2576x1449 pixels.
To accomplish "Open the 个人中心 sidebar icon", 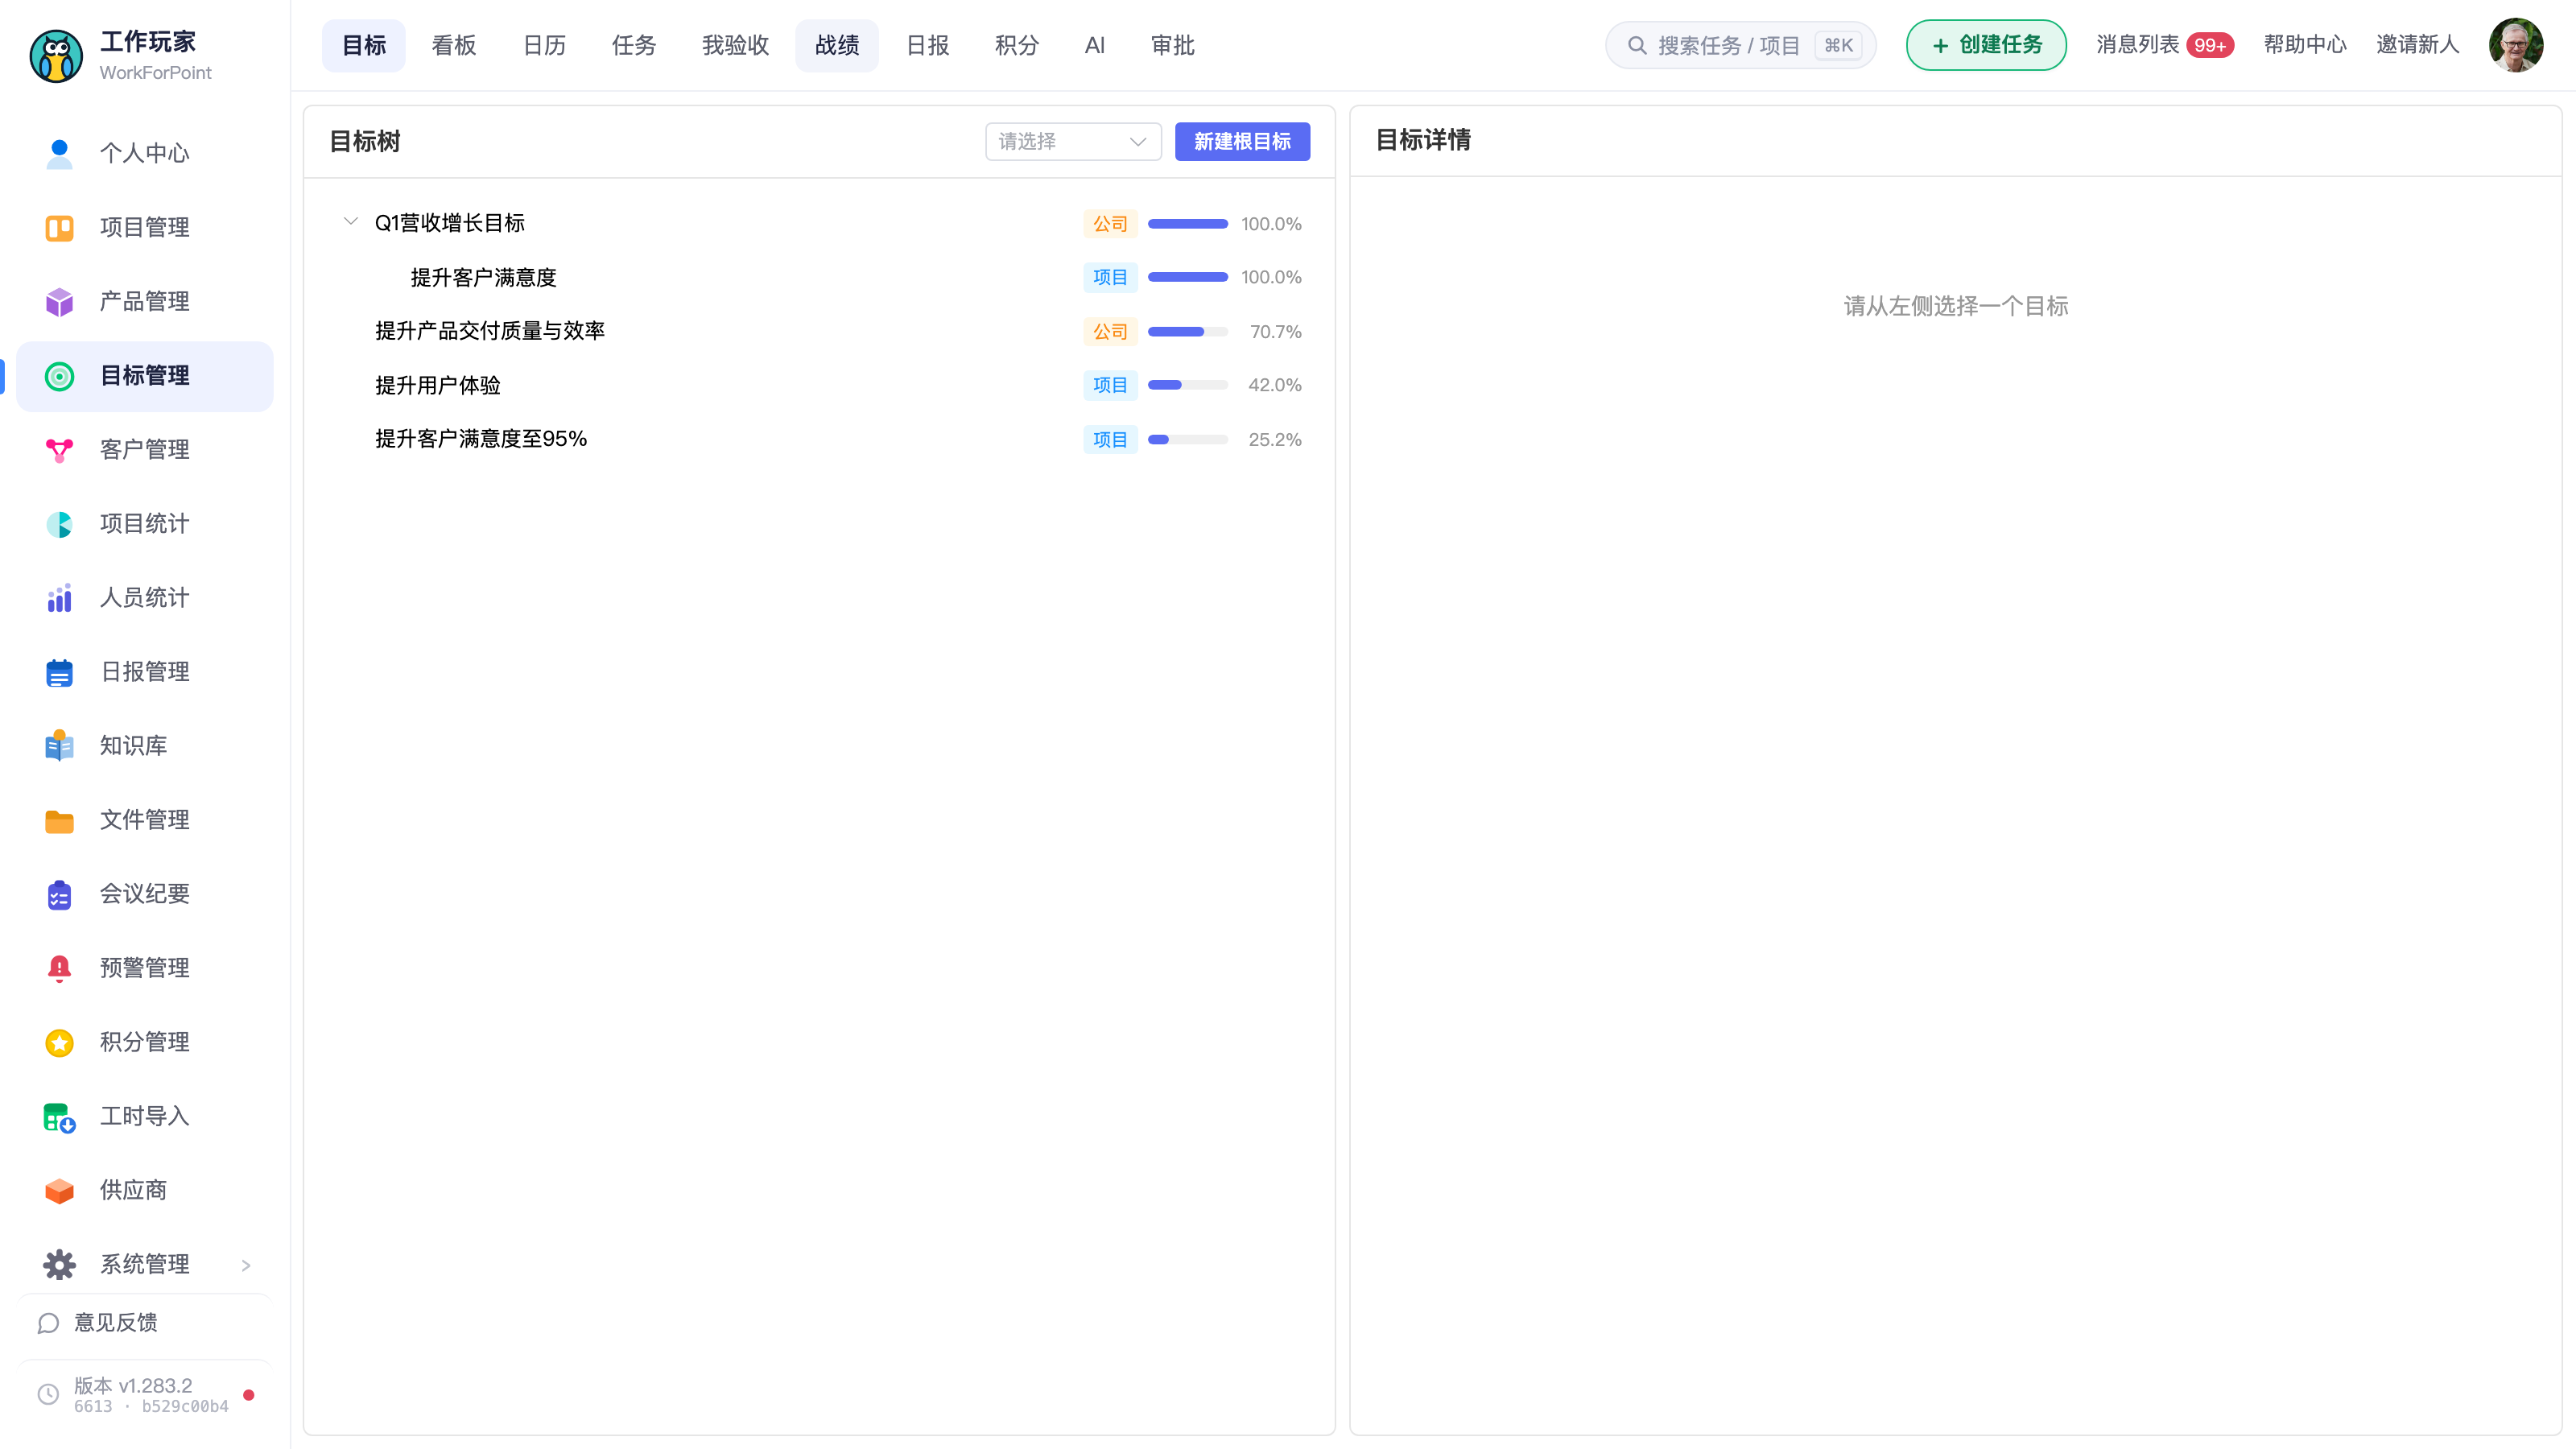I will coord(59,154).
